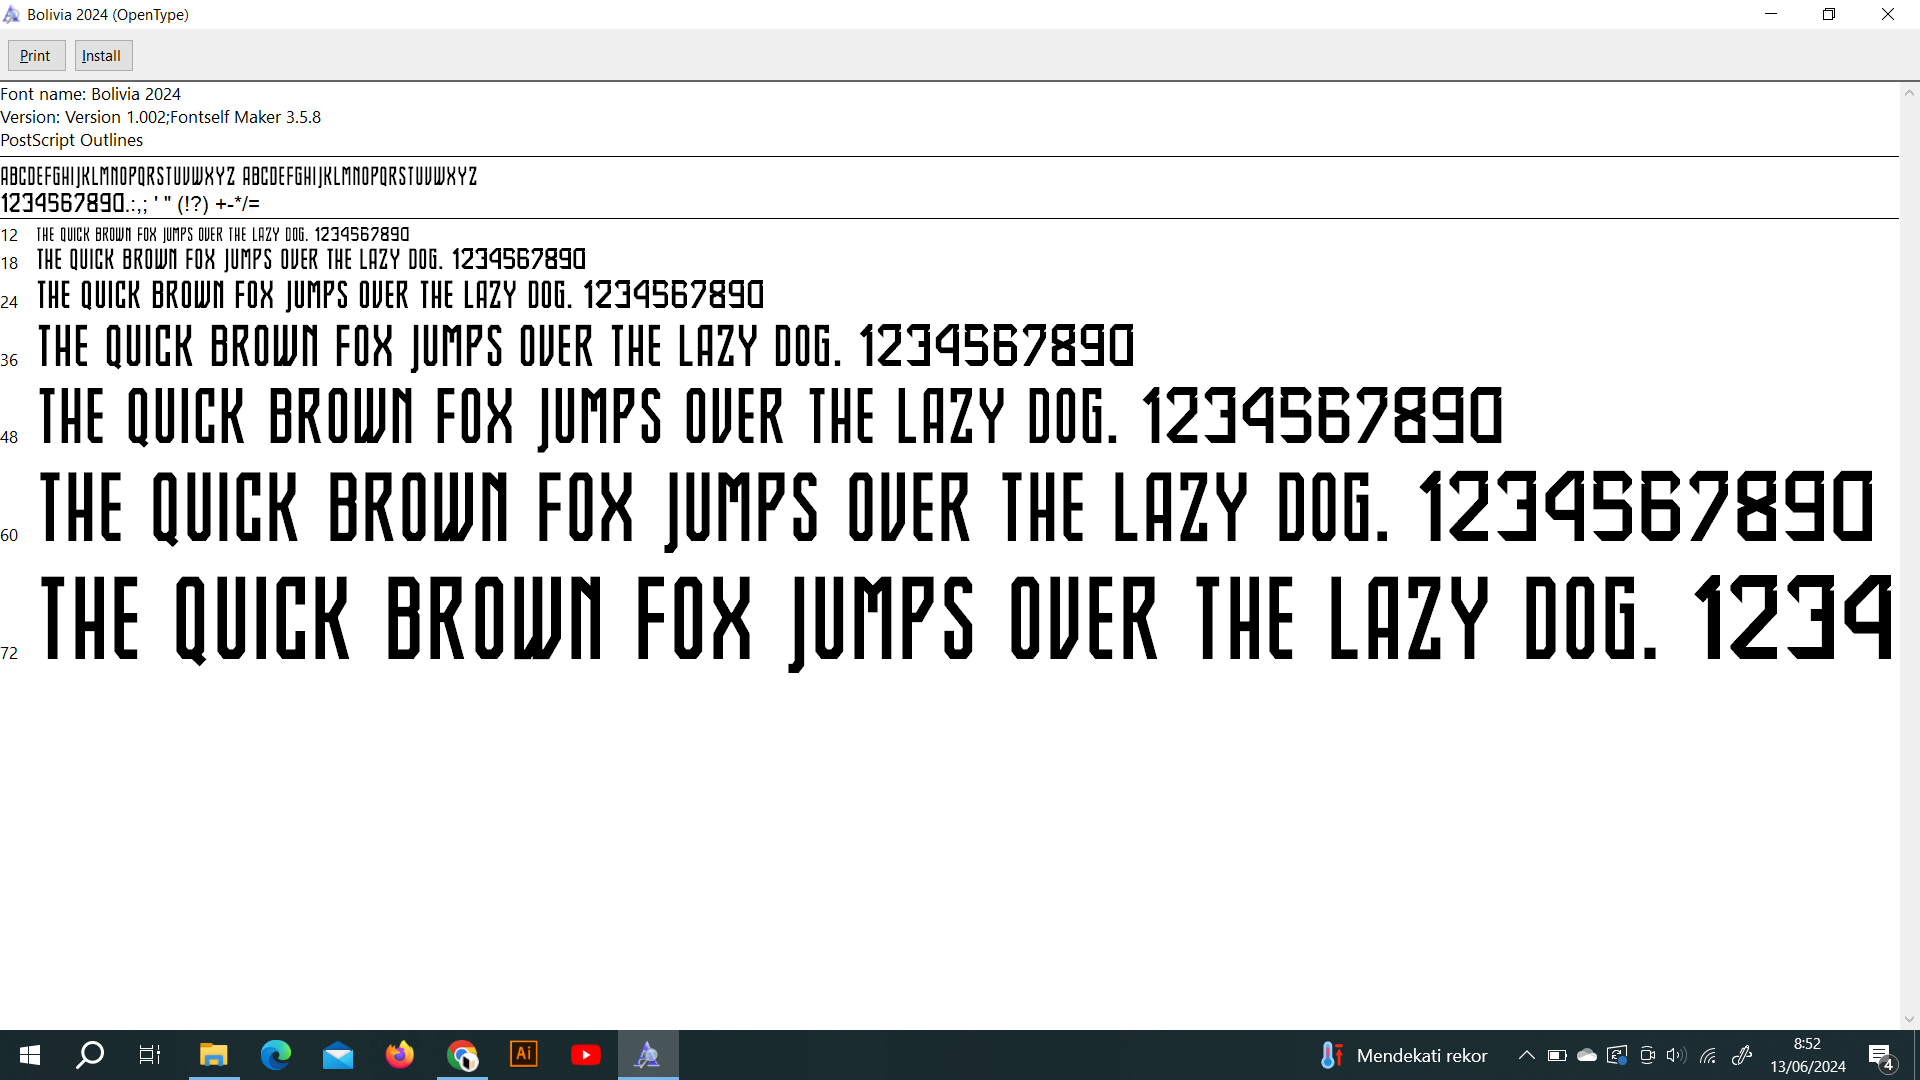Open Adobe Illustrator from taskbar
This screenshot has width=1920, height=1080.
(x=524, y=1055)
